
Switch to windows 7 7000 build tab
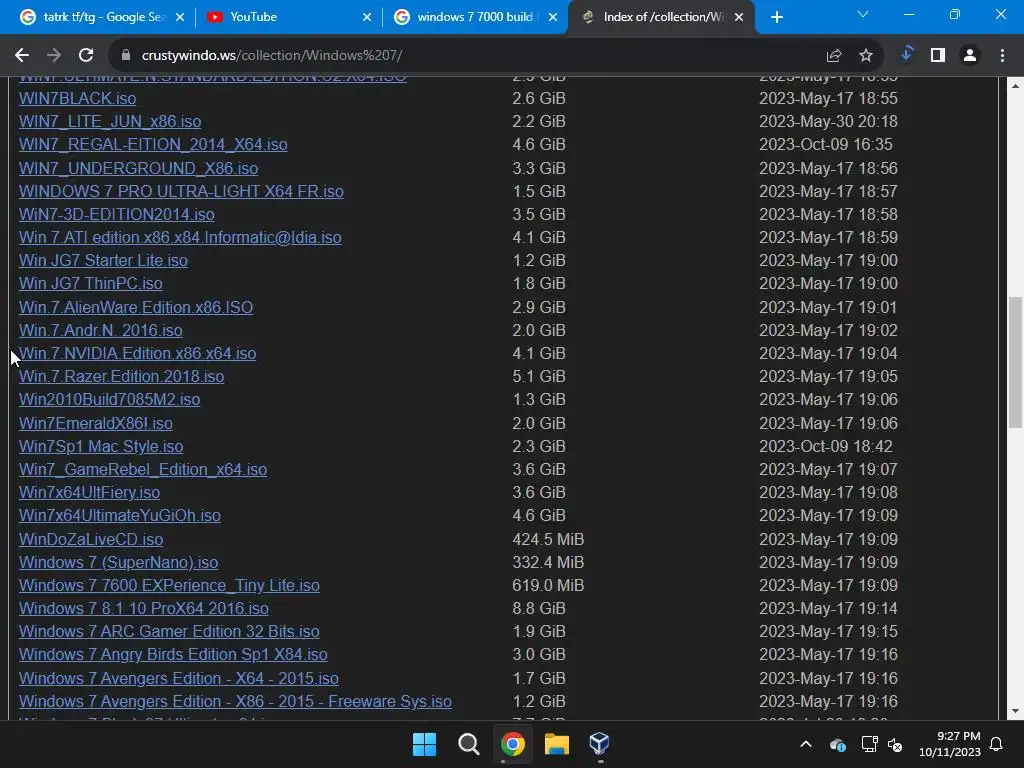(x=475, y=17)
